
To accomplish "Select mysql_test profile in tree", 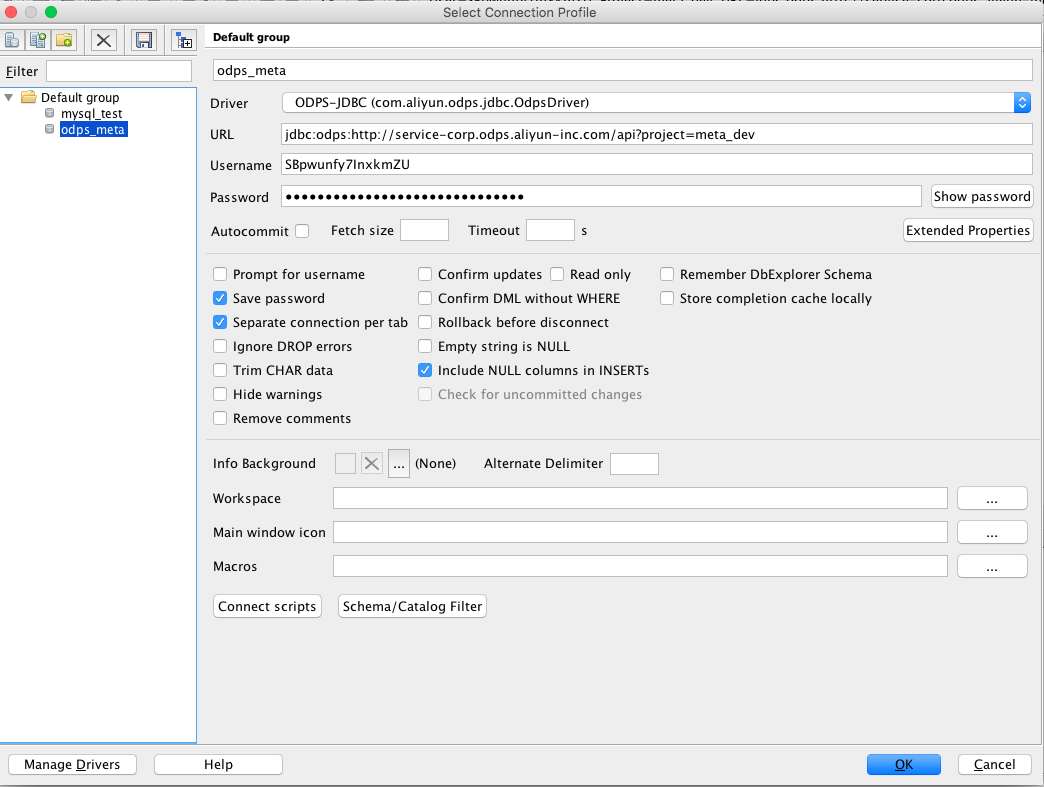I will pos(91,113).
